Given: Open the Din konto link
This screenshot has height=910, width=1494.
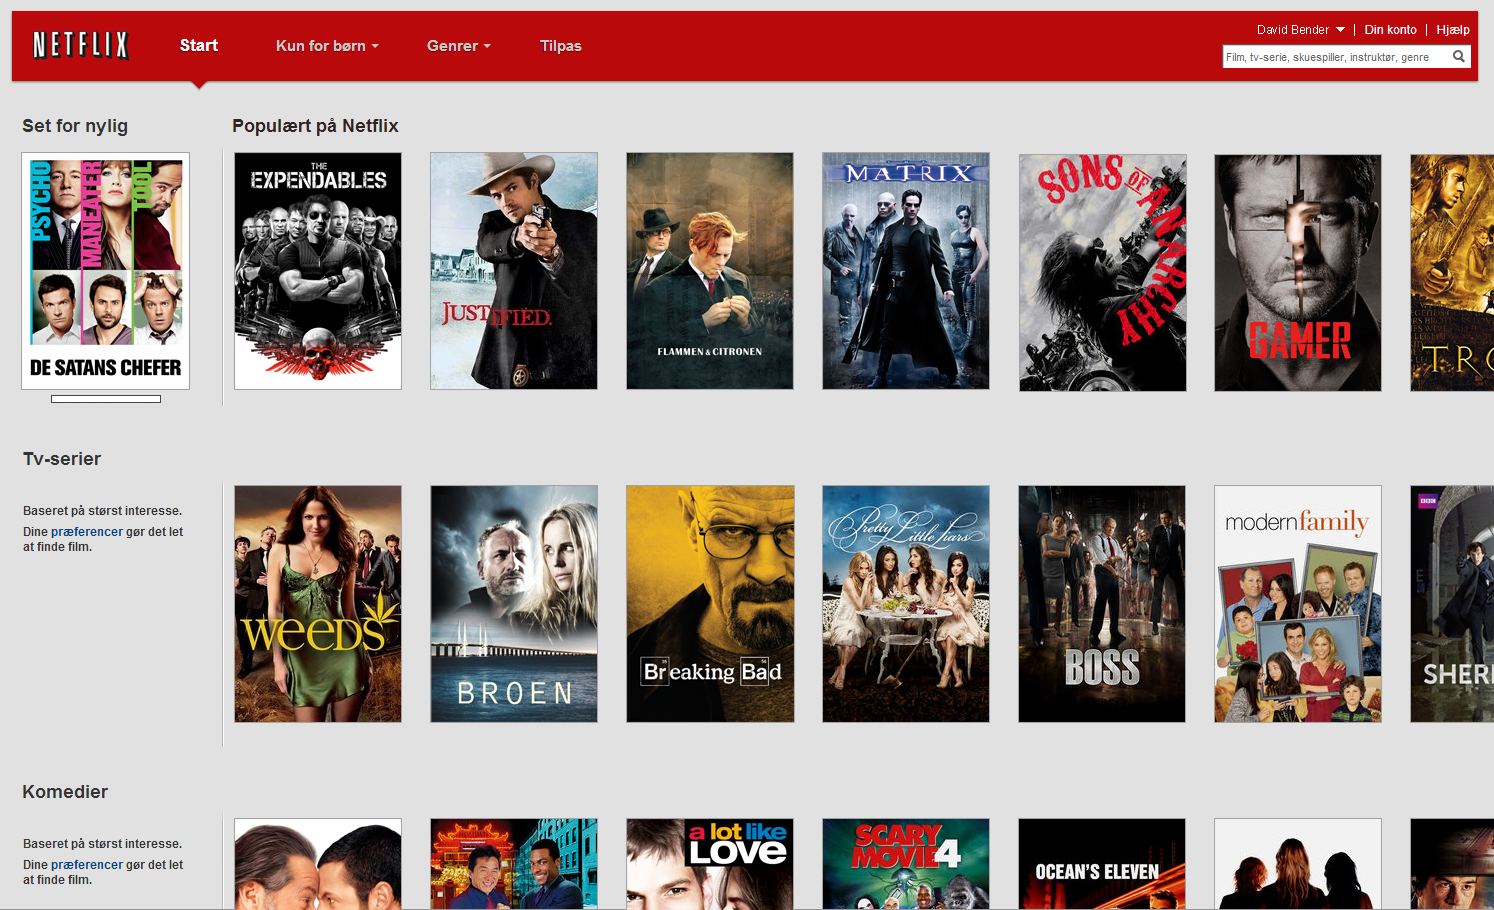Looking at the screenshot, I should 1390,30.
